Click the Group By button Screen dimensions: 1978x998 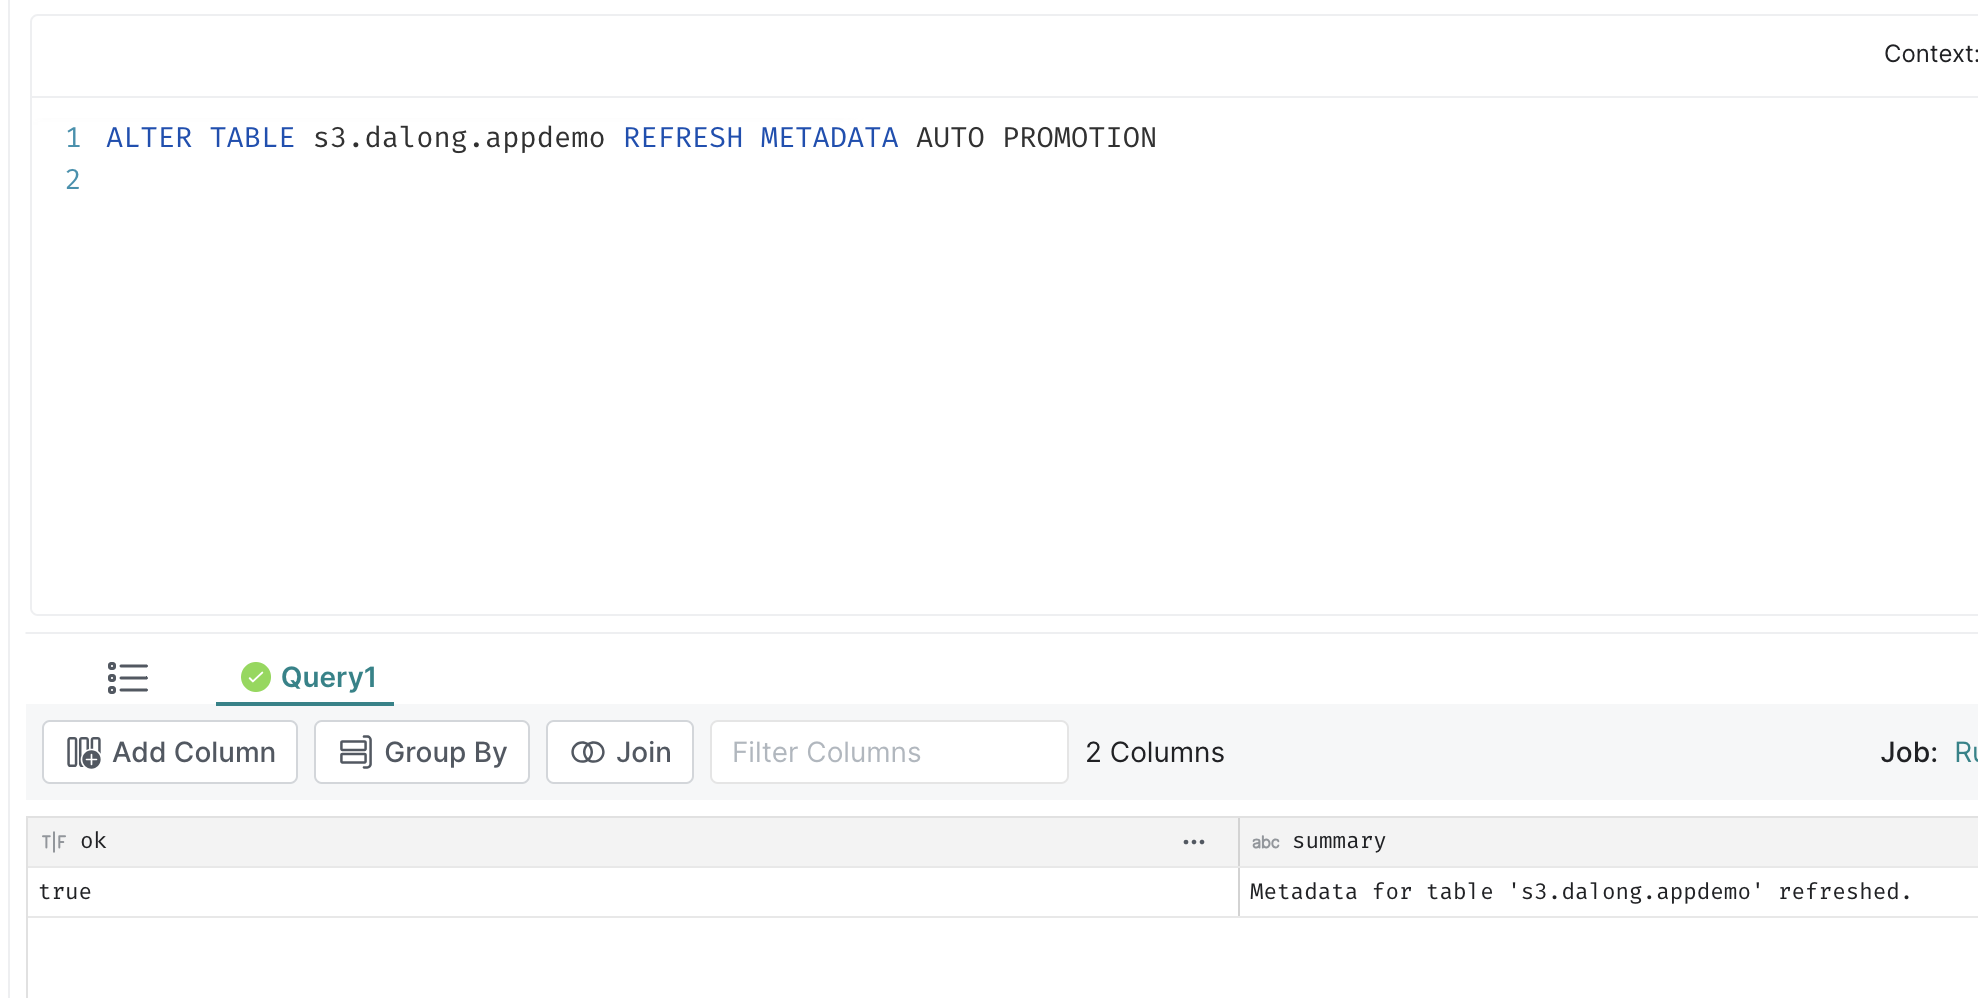coord(422,752)
